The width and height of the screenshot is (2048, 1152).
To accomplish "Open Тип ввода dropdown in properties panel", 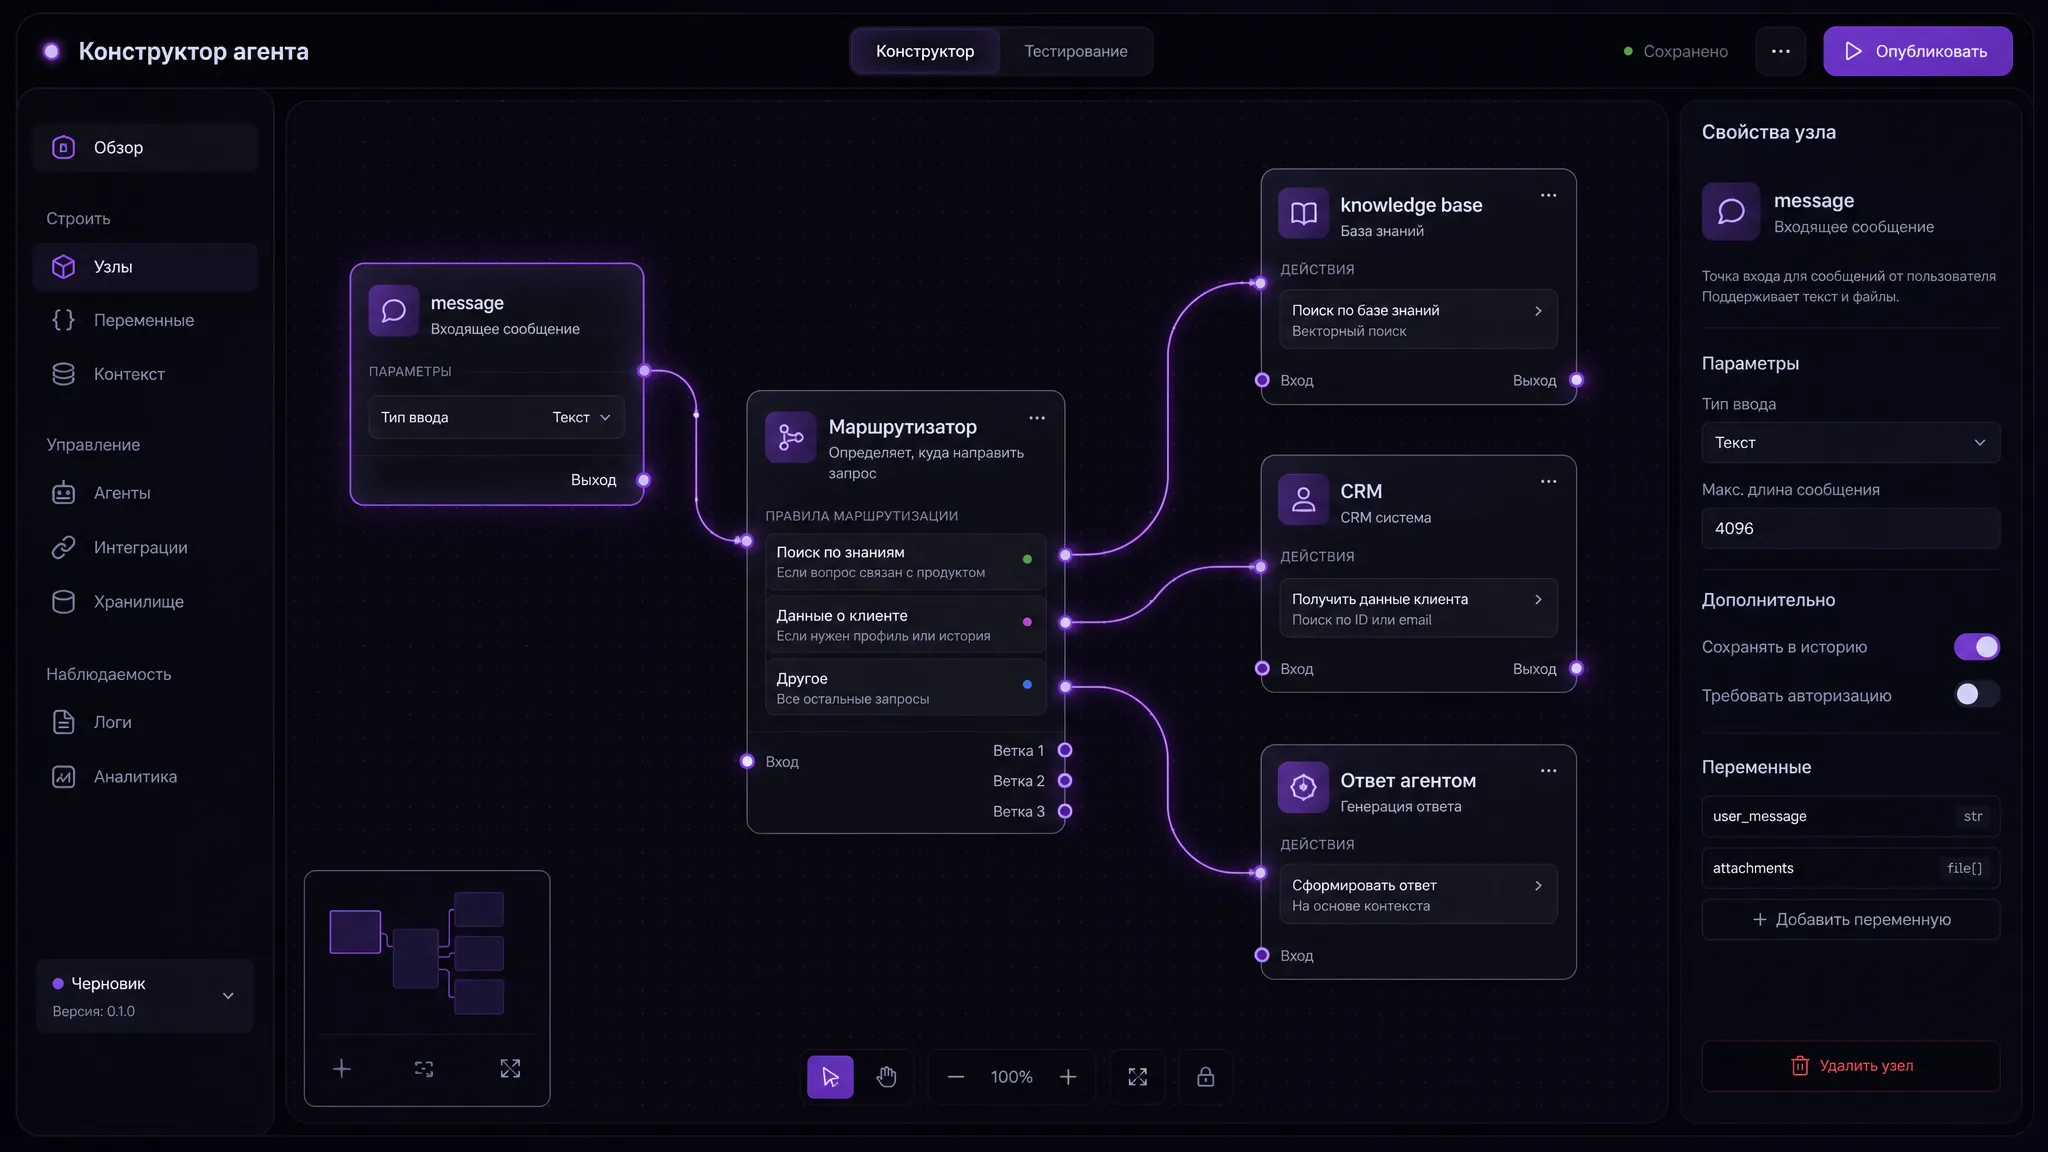I will (x=1850, y=442).
